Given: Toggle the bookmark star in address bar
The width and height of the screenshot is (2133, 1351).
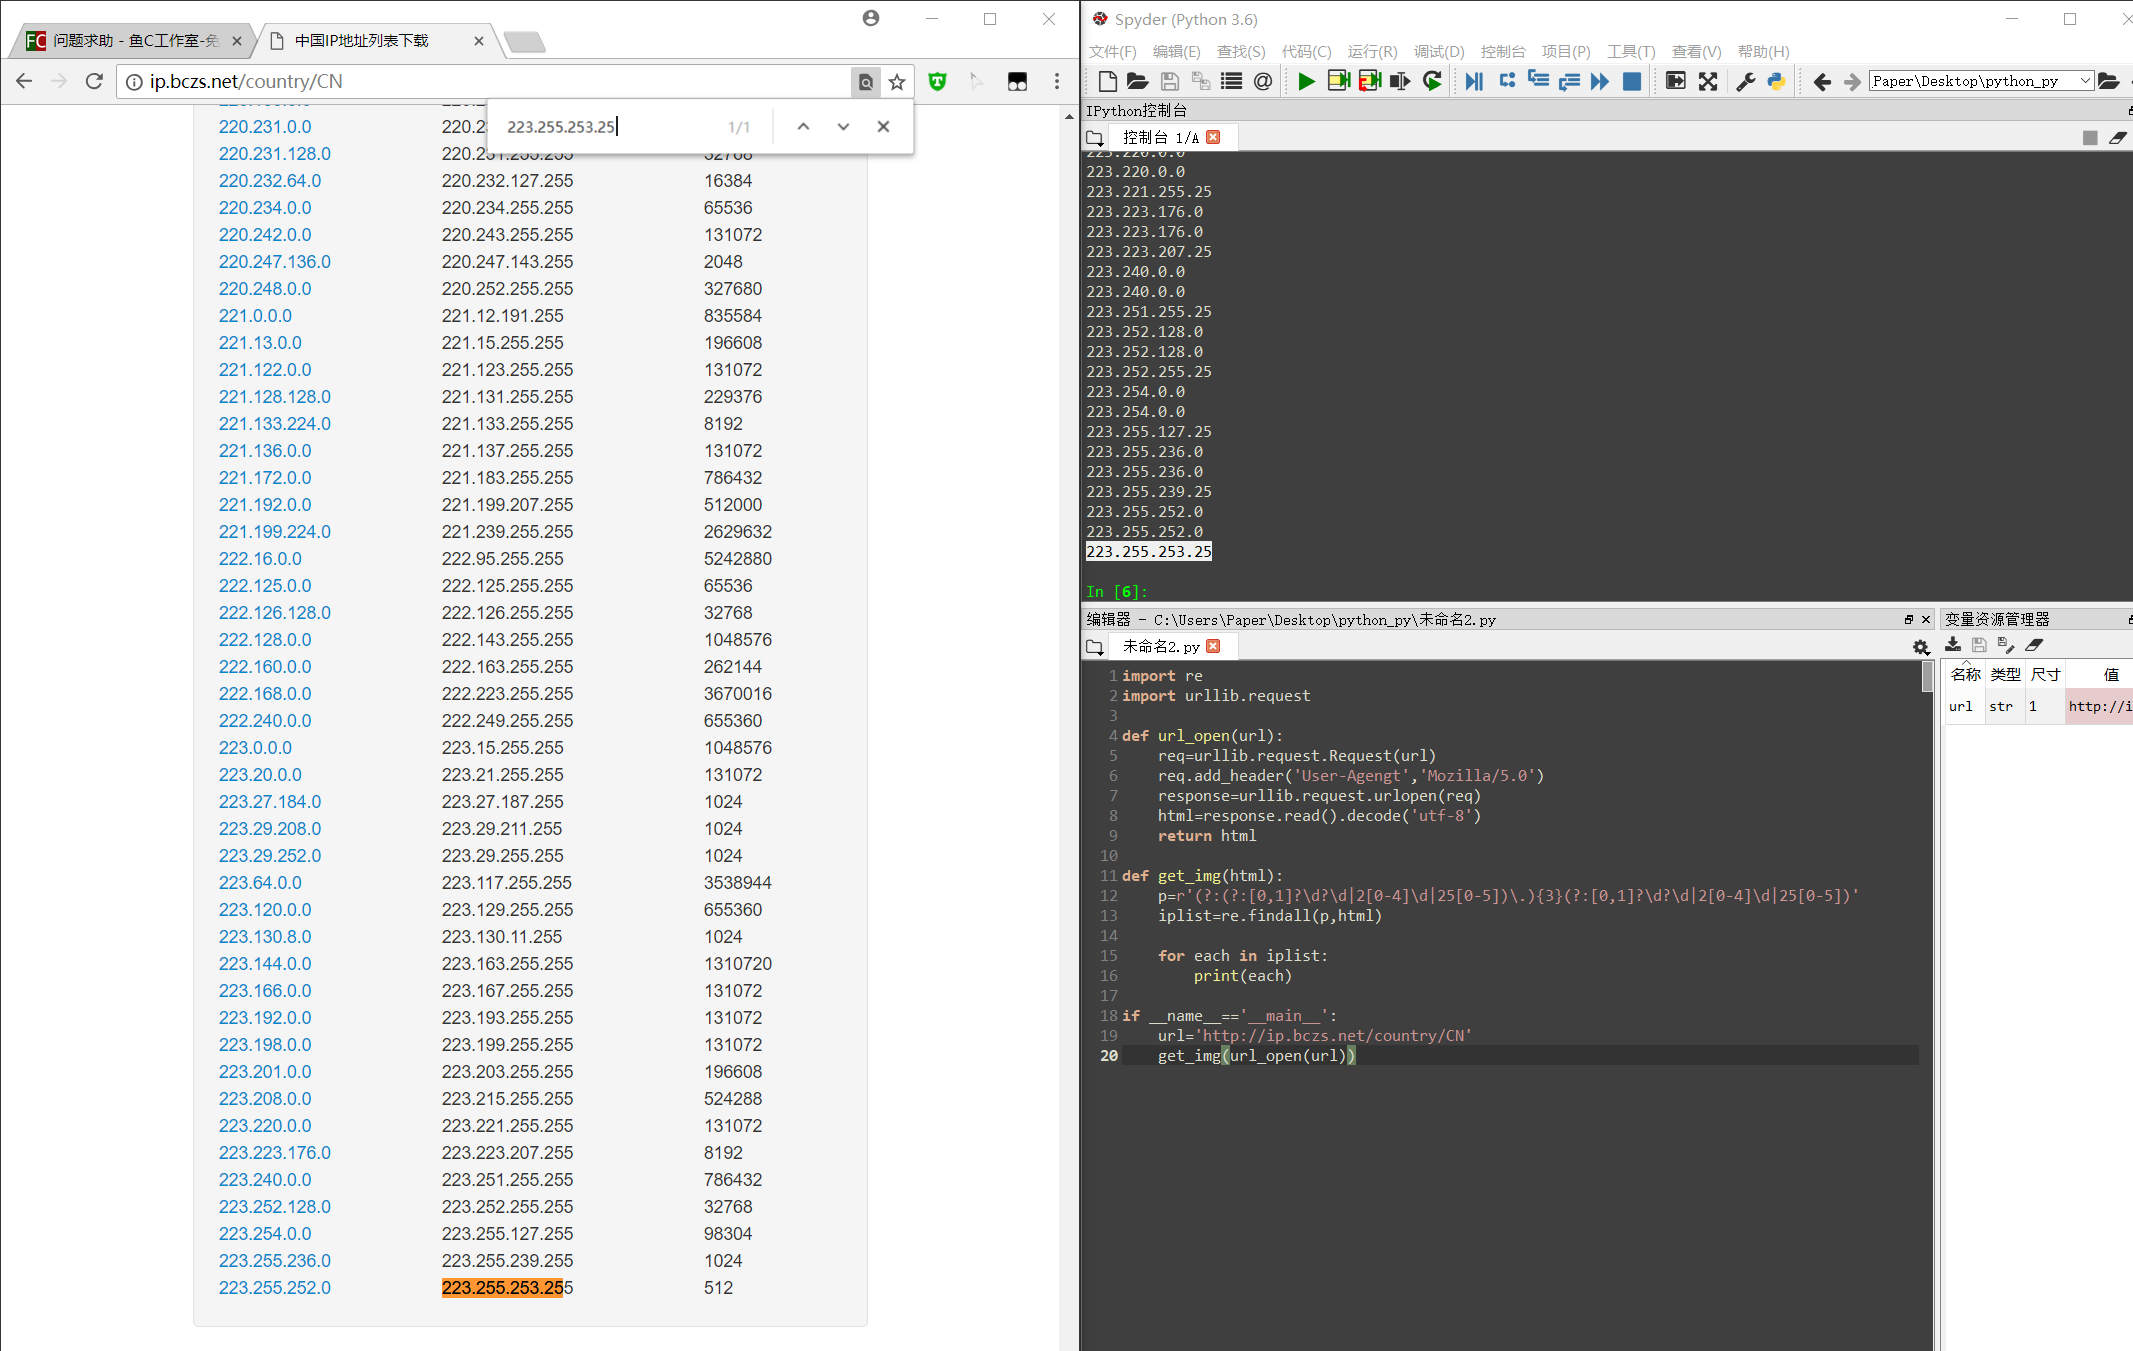Looking at the screenshot, I should point(897,82).
